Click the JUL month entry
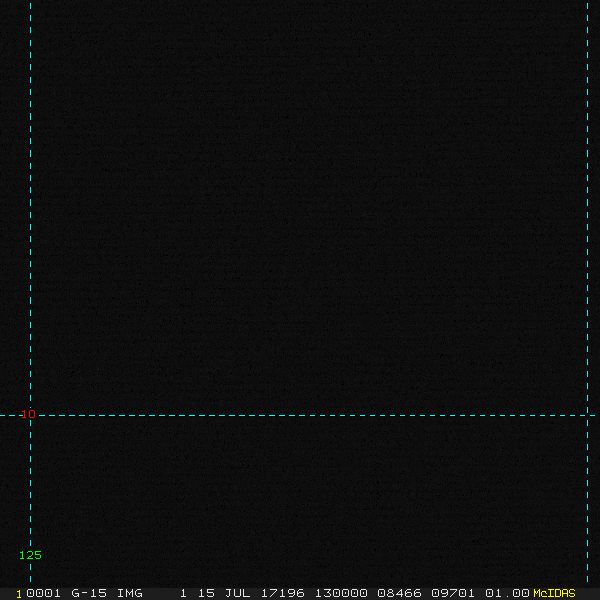 coord(237,593)
